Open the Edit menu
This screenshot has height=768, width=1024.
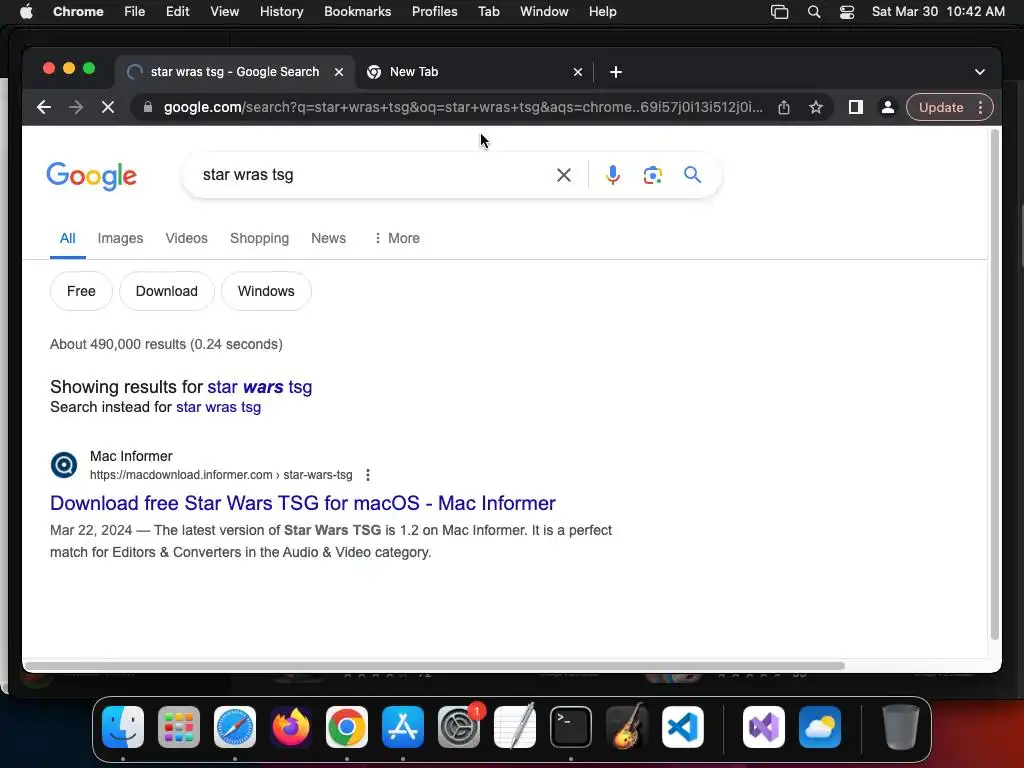(x=177, y=12)
